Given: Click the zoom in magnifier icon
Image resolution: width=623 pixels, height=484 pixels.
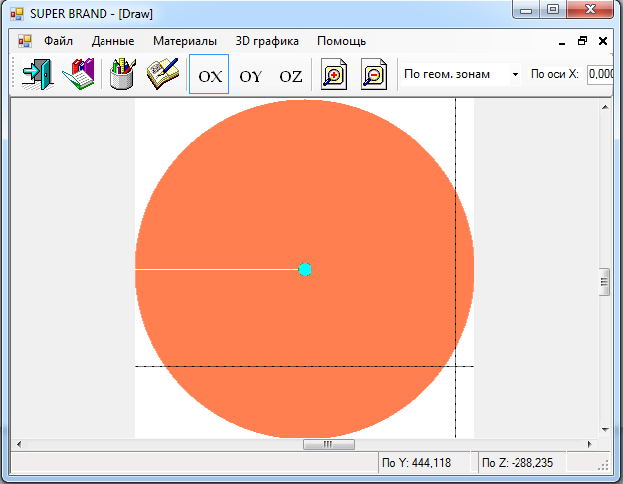Looking at the screenshot, I should pos(334,74).
